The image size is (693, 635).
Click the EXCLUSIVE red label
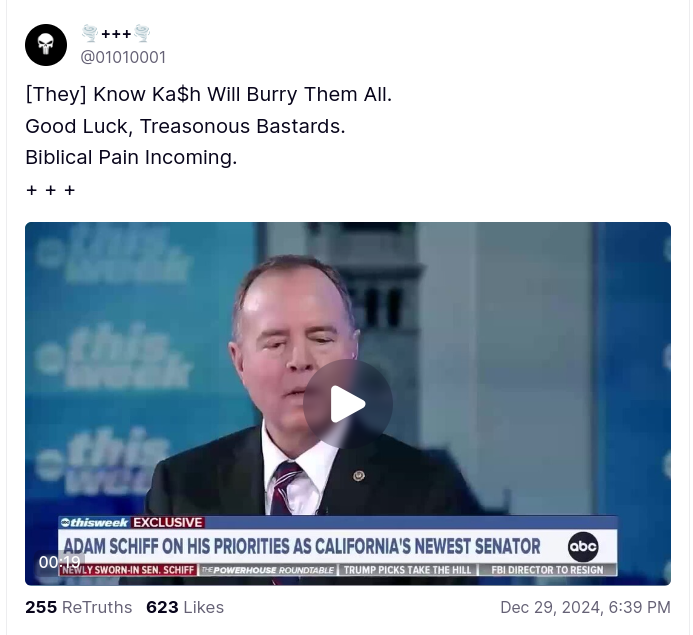coord(168,523)
